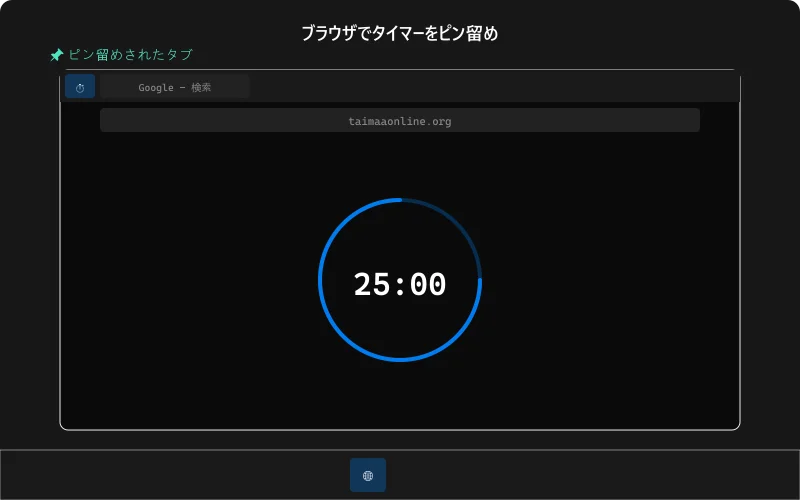Click the green pushpin icon

[57, 55]
